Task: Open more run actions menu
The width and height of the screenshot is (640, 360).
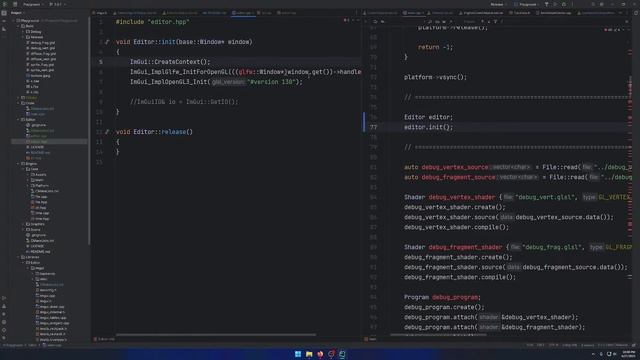Action: 573,4
